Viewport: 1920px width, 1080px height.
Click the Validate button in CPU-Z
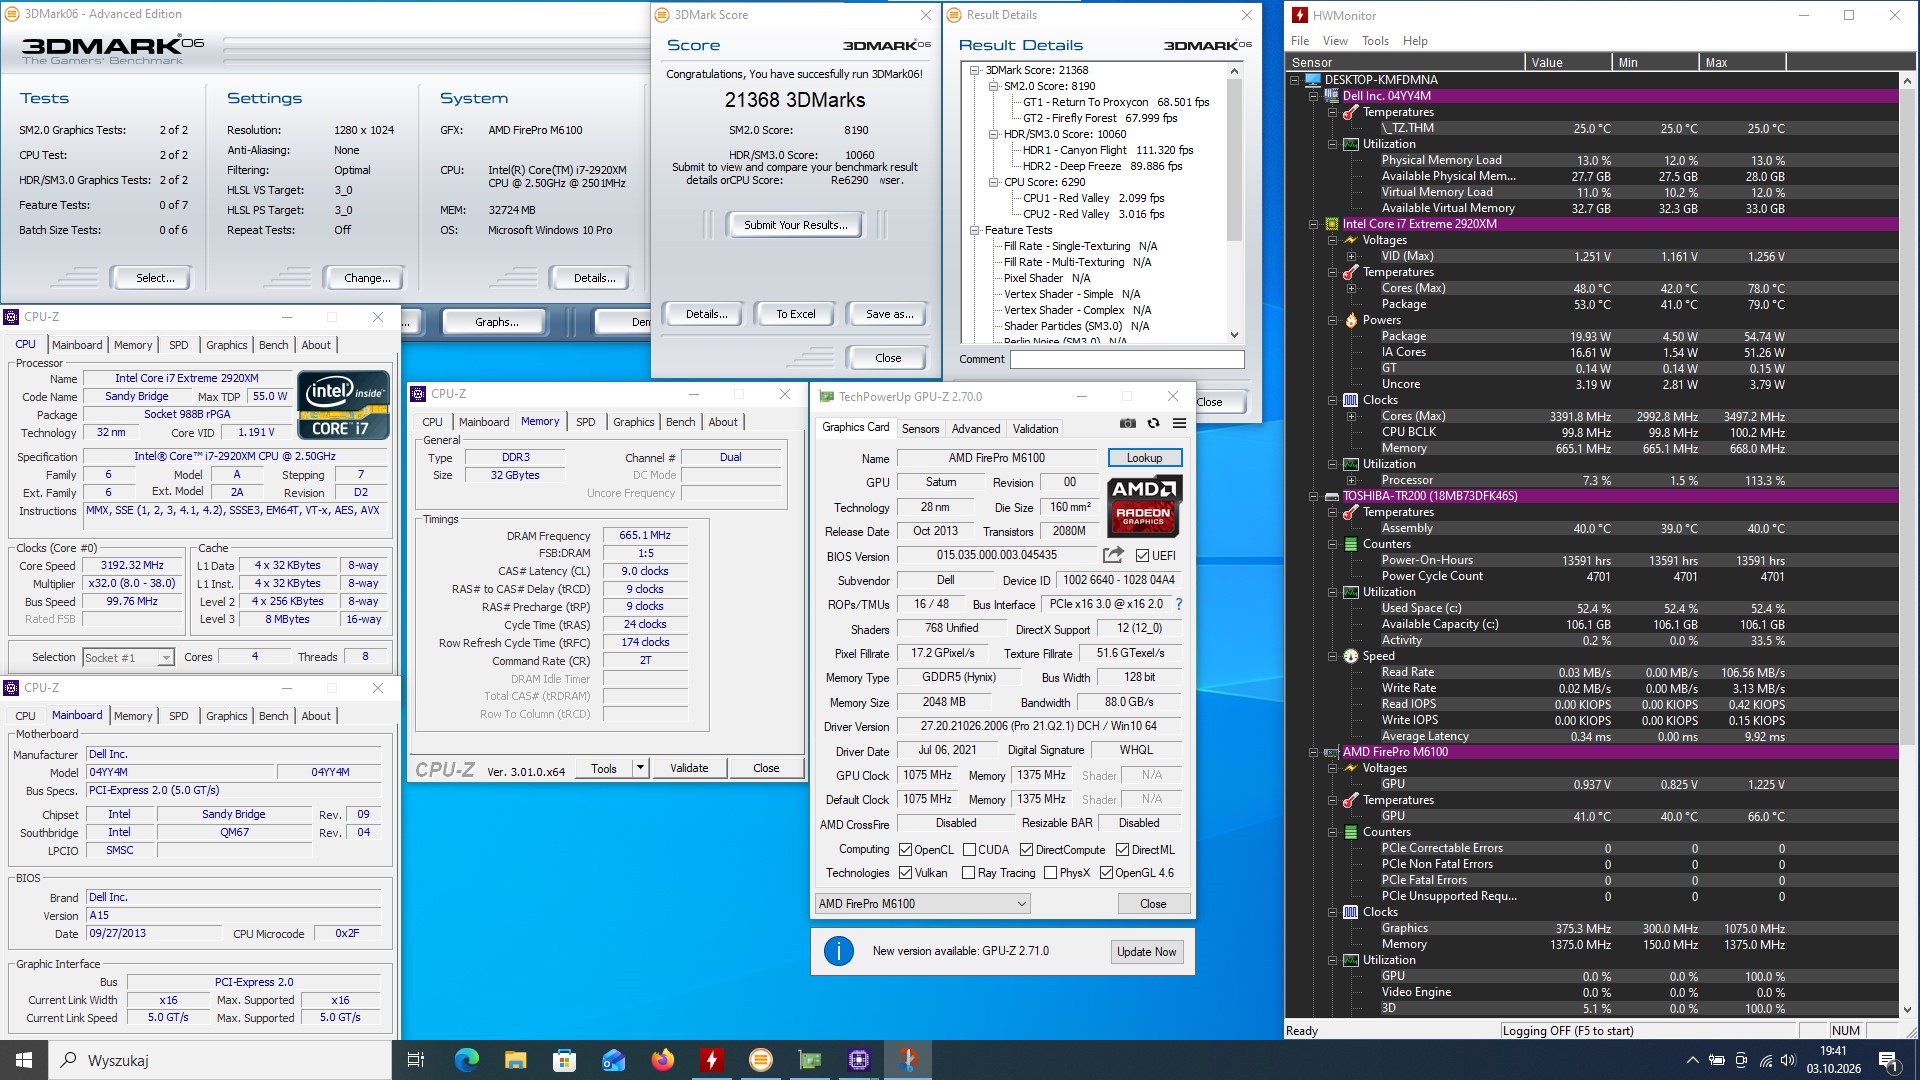(689, 768)
